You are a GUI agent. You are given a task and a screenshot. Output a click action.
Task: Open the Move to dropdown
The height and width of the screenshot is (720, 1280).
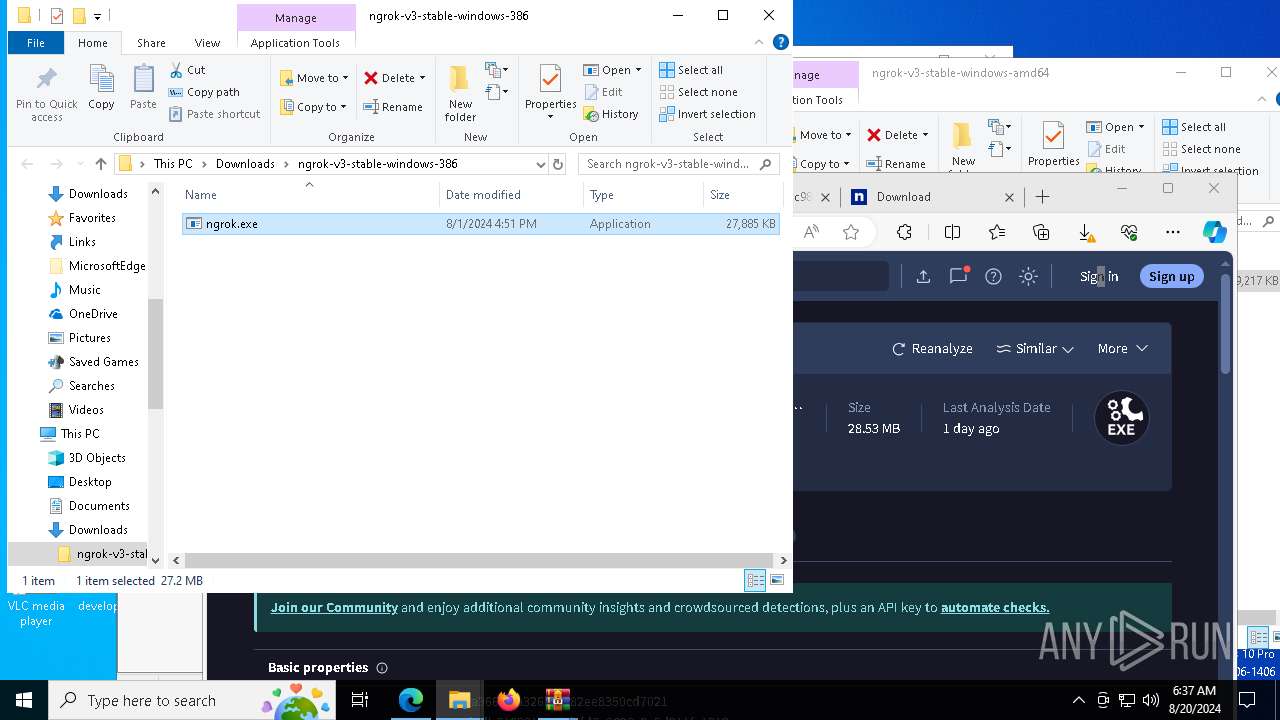(x=314, y=78)
